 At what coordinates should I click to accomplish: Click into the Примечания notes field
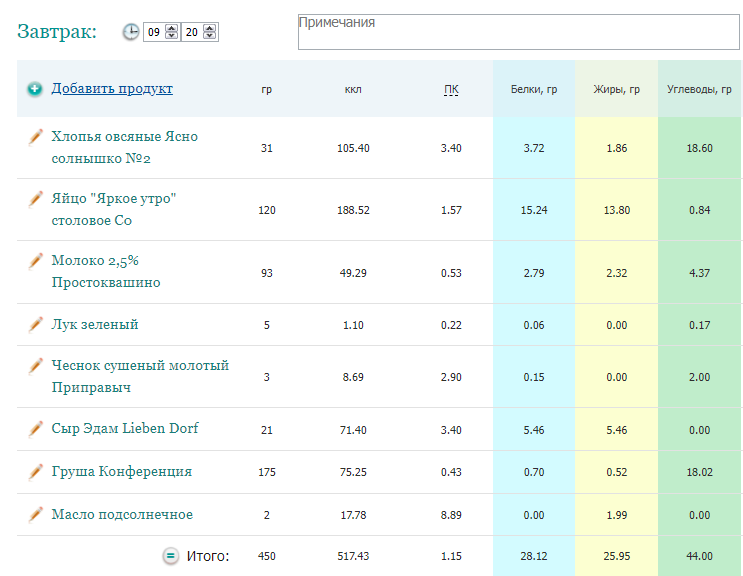[518, 32]
